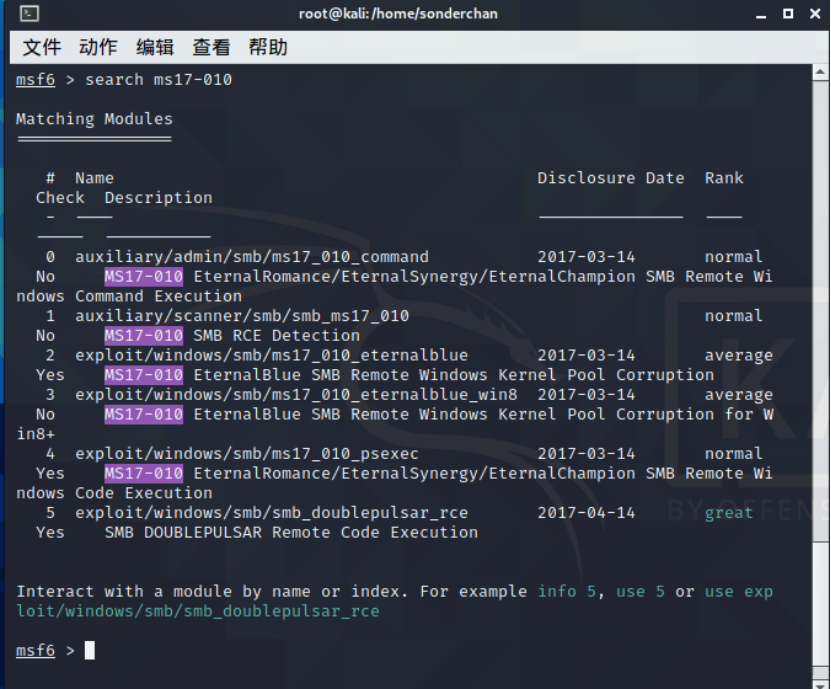This screenshot has height=689, width=831.
Task: Click the 2017-04-14 disclosure date
Action: pyautogui.click(x=586, y=513)
